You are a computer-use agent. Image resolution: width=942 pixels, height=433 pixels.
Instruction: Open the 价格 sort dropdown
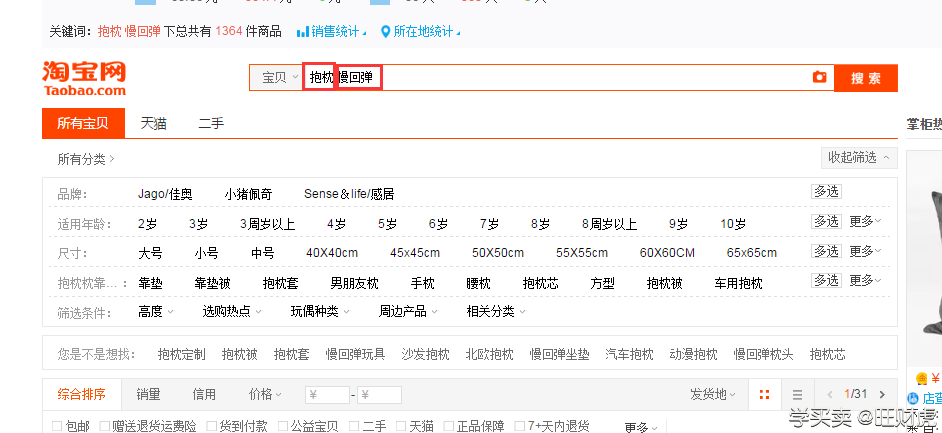point(265,395)
